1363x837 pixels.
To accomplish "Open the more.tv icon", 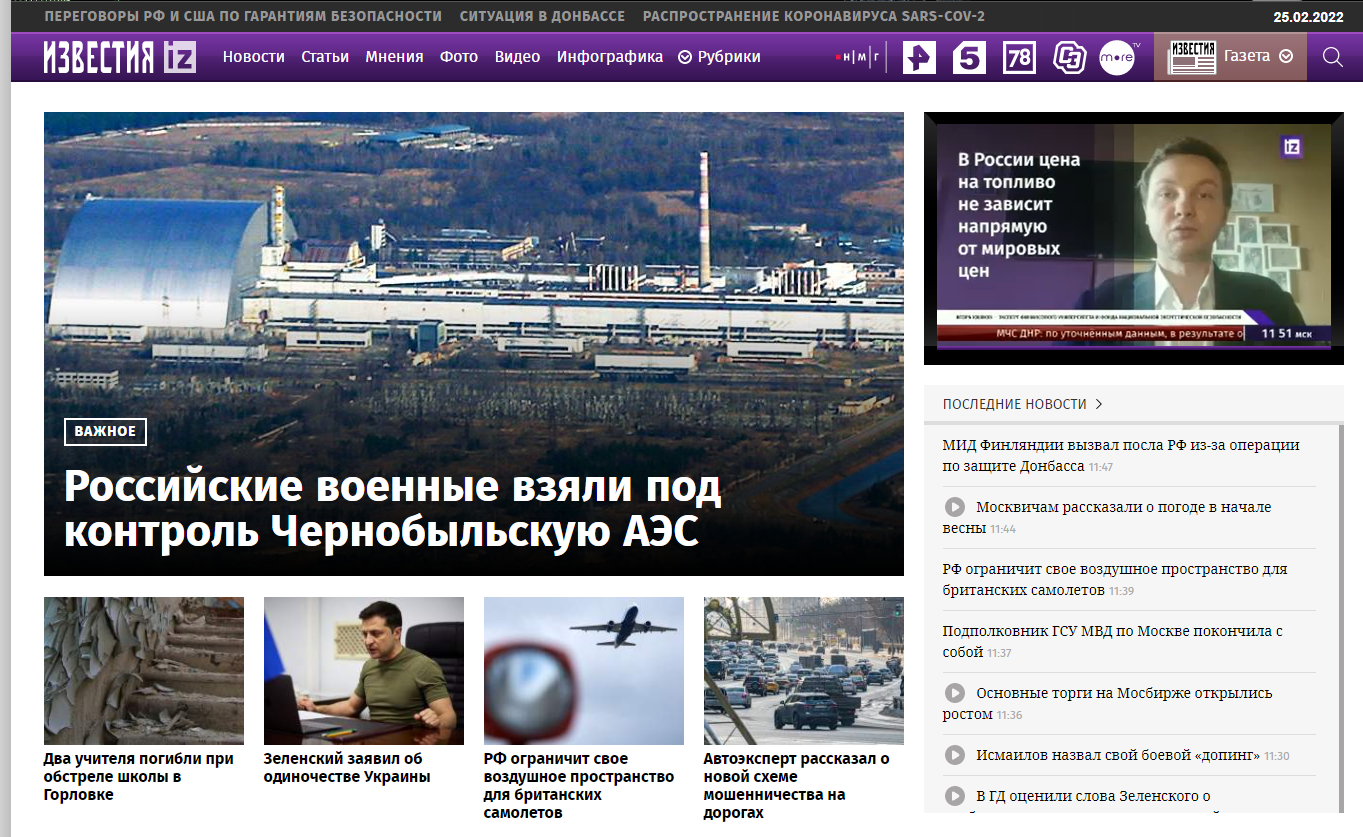I will (x=1118, y=57).
